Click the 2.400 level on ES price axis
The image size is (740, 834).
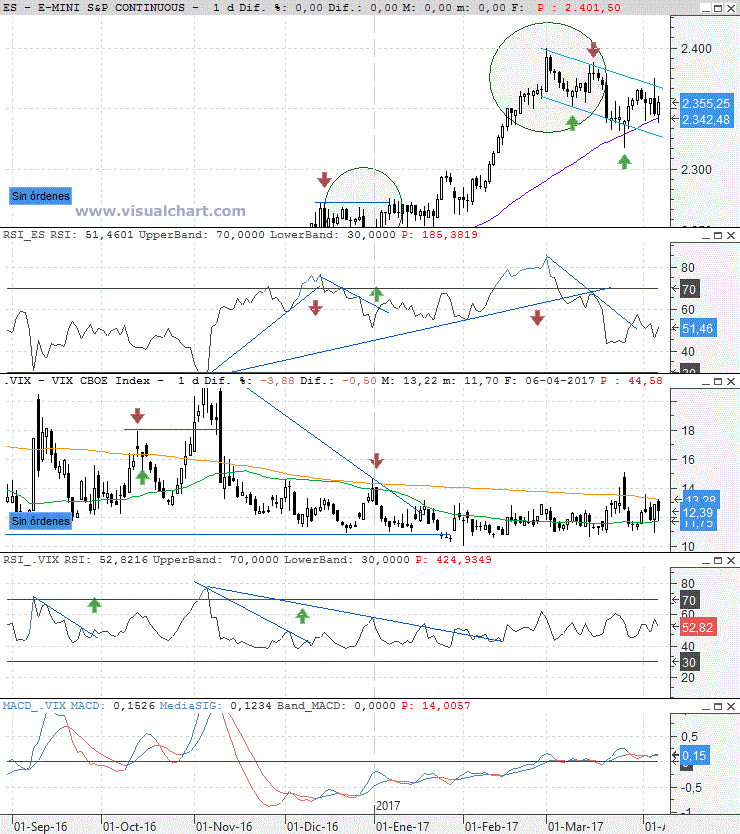click(696, 49)
